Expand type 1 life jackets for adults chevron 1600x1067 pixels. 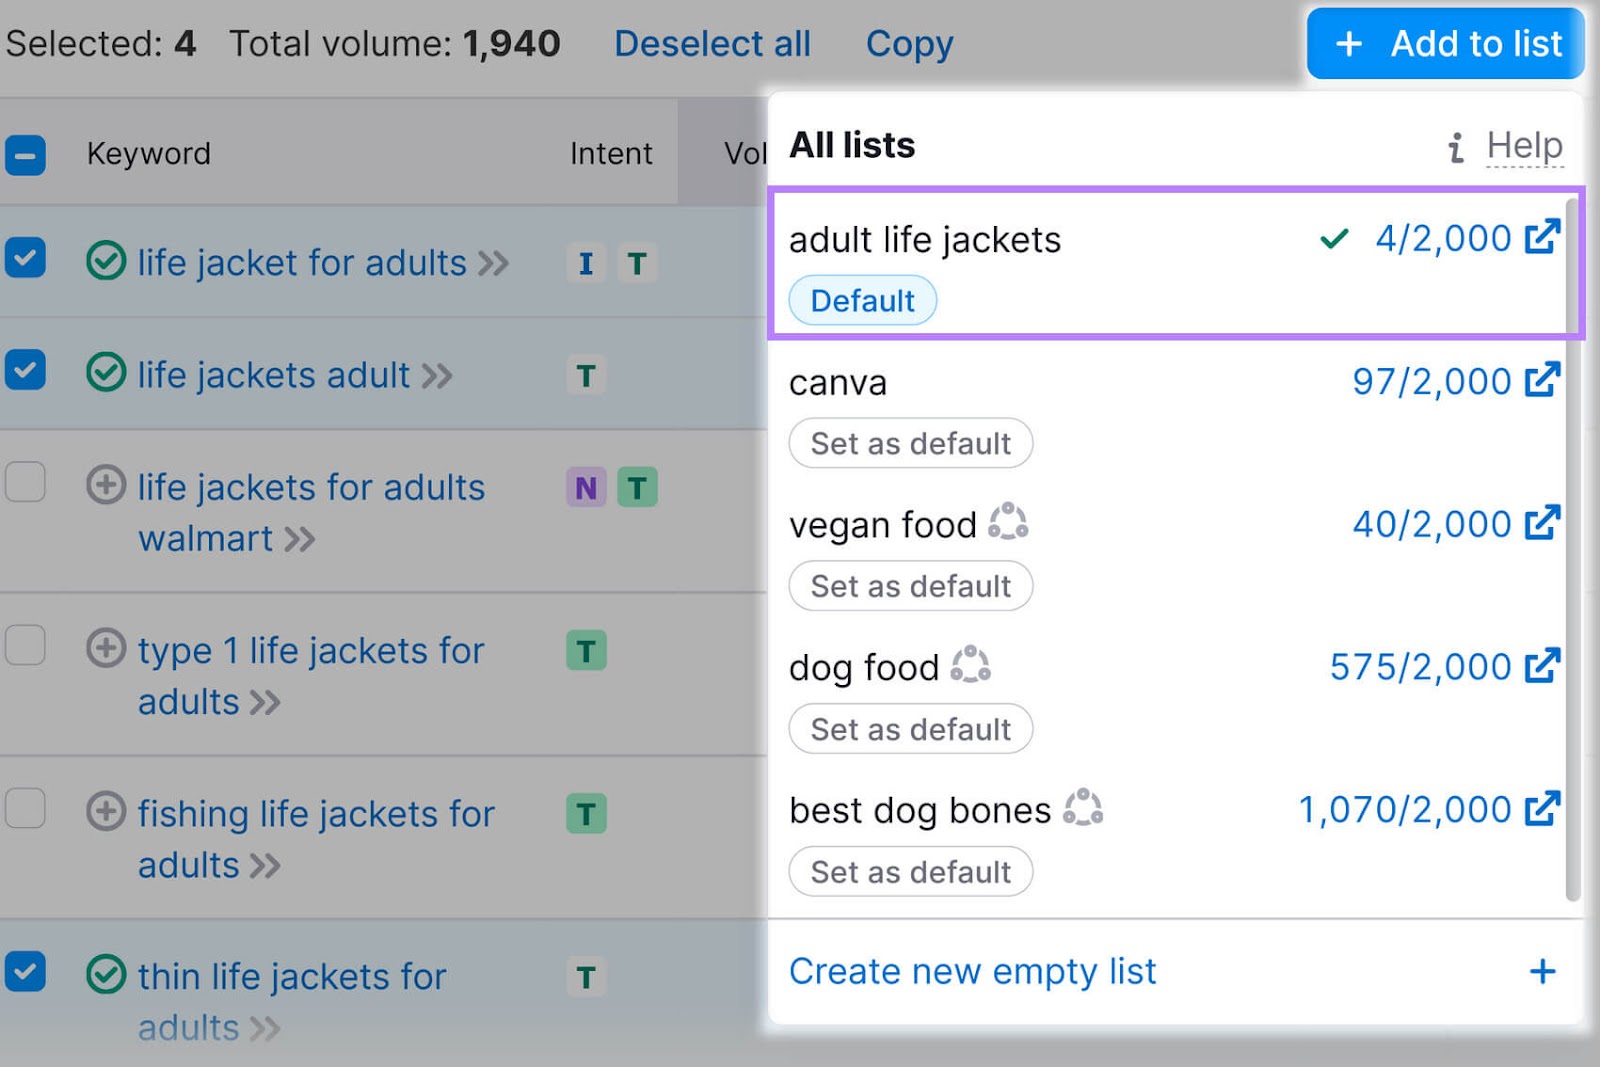[x=265, y=703]
